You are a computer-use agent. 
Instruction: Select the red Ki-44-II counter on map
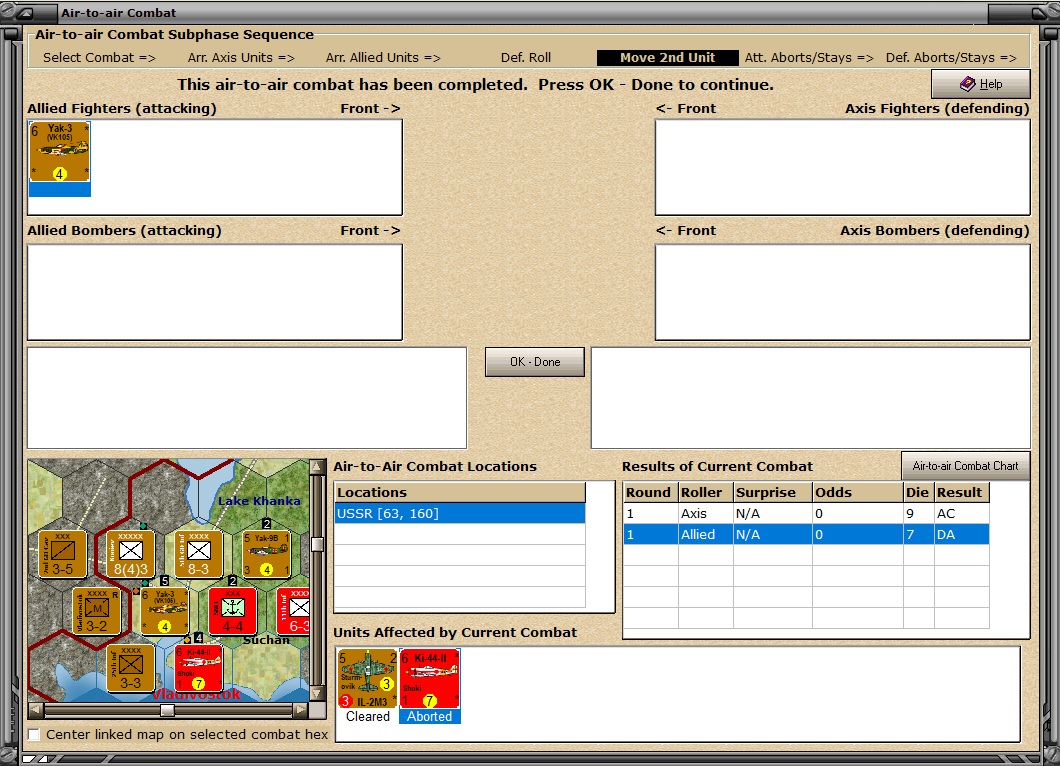198,668
